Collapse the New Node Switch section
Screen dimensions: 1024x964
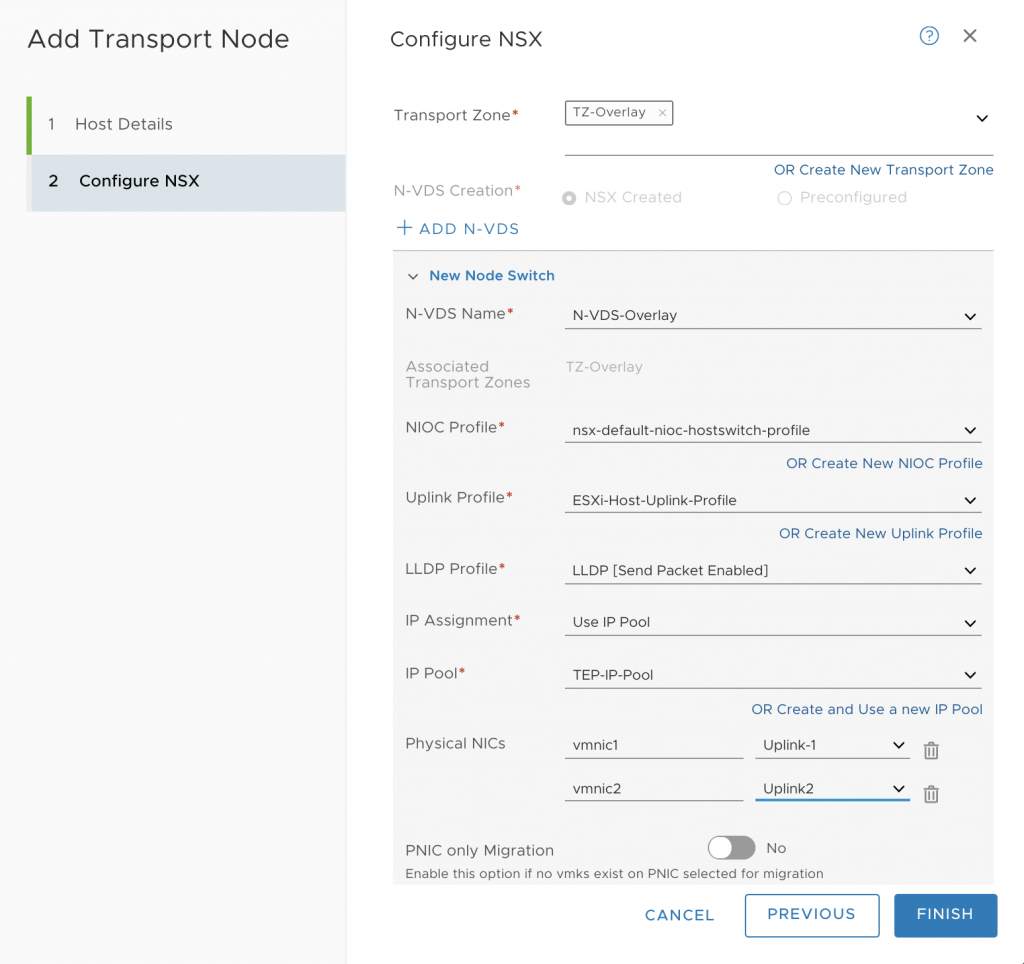[413, 276]
